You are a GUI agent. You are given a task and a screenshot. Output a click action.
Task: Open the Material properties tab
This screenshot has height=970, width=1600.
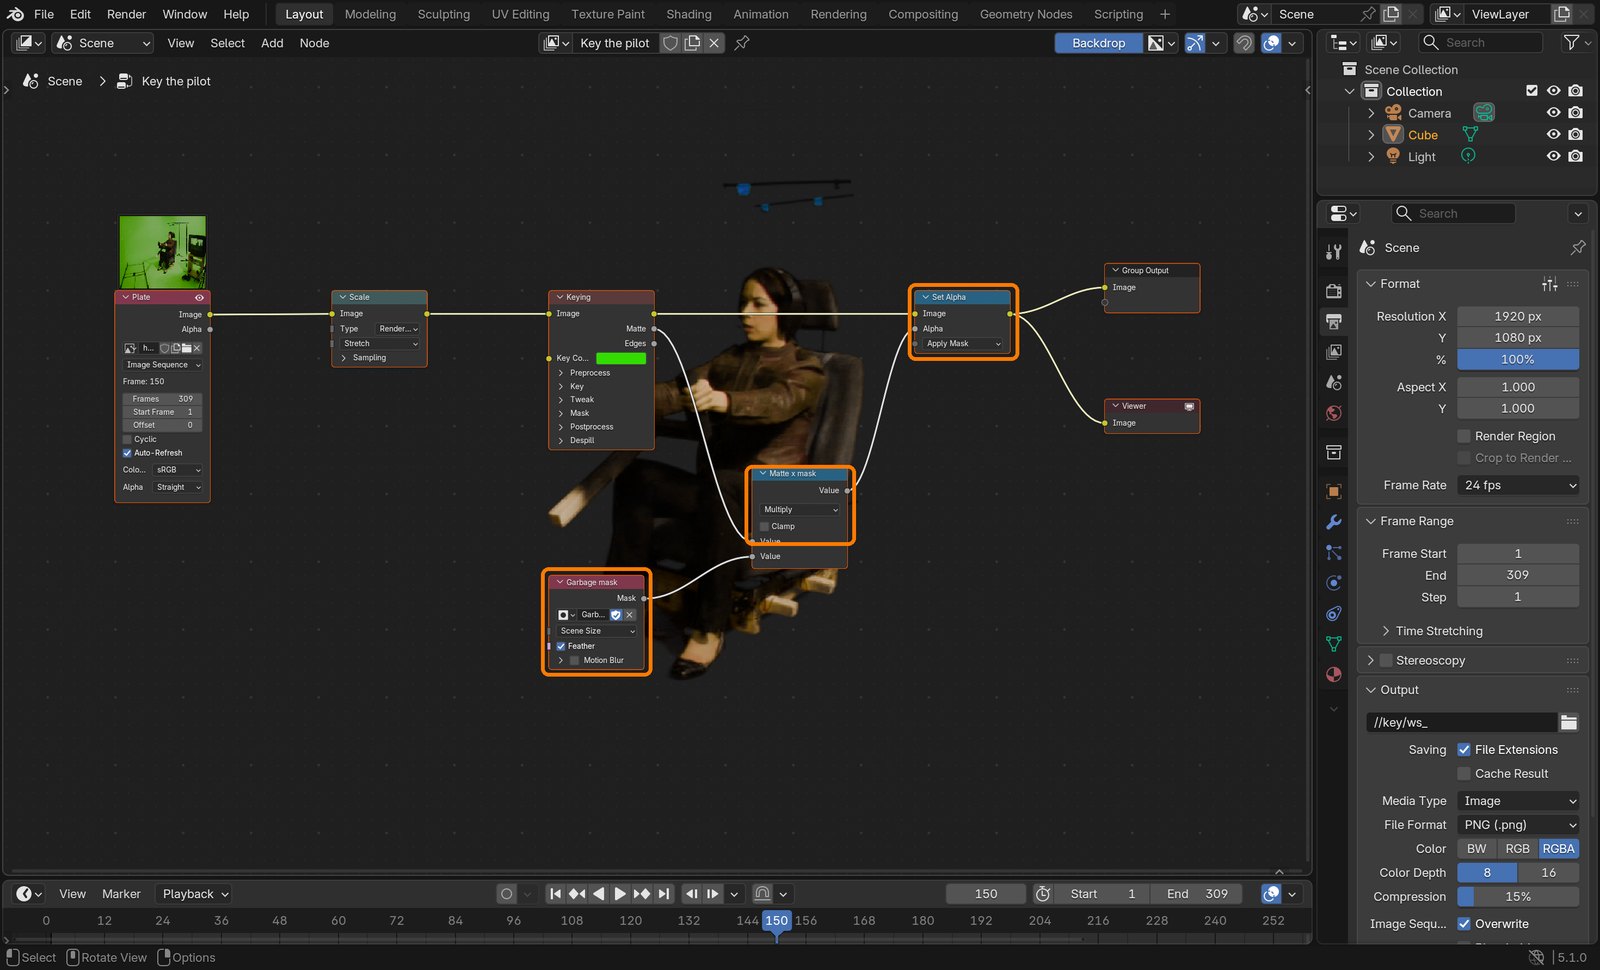[1334, 674]
